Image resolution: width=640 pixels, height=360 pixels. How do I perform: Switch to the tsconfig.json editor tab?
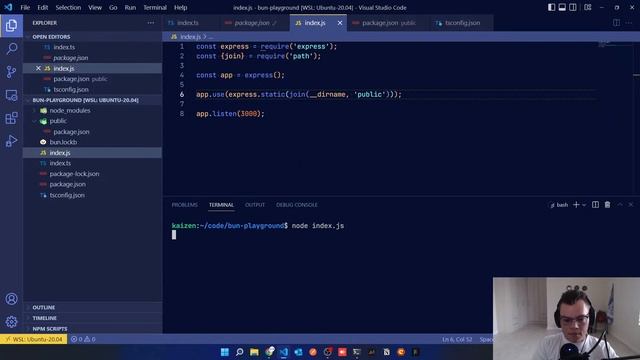pyautogui.click(x=462, y=23)
